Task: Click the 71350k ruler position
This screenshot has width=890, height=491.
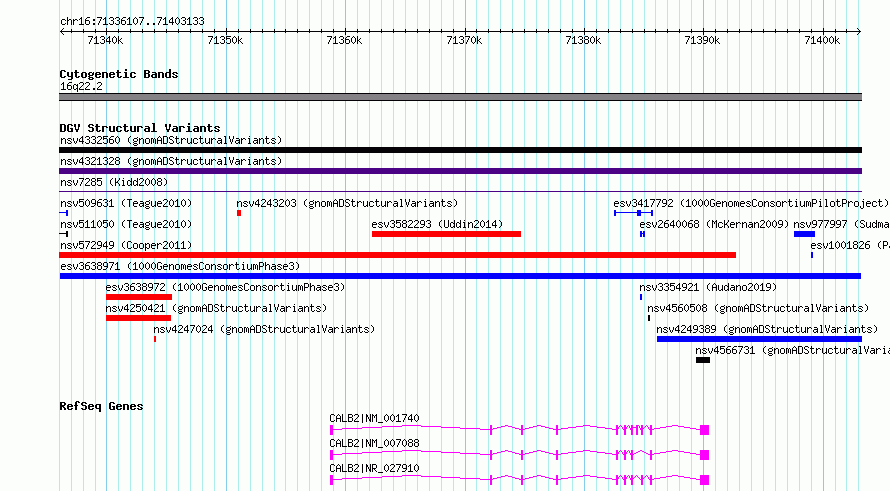Action: click(225, 40)
